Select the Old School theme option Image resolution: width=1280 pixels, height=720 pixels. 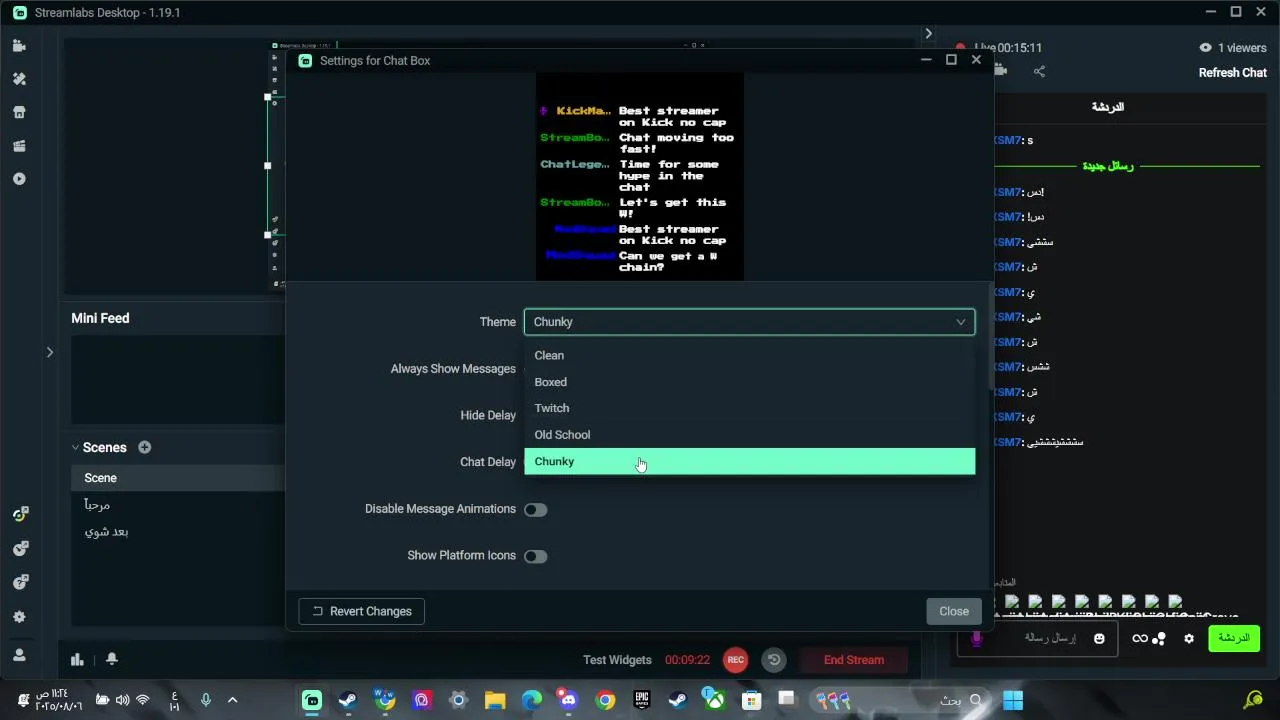tap(749, 435)
